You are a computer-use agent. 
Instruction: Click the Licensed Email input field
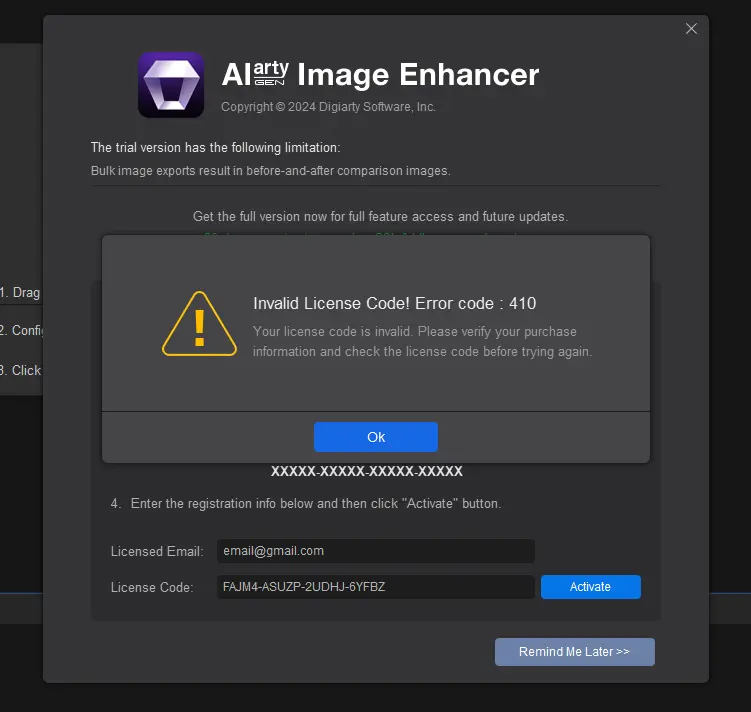[x=376, y=551]
